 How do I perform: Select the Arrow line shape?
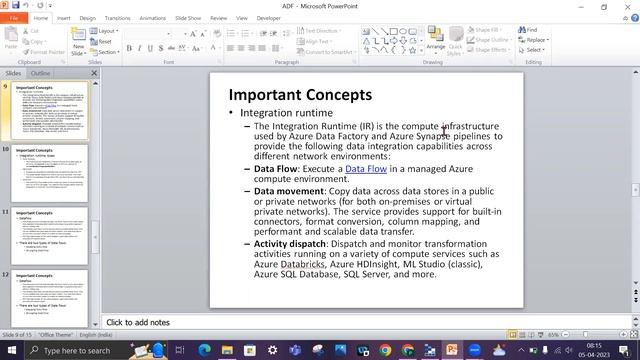[x=384, y=31]
